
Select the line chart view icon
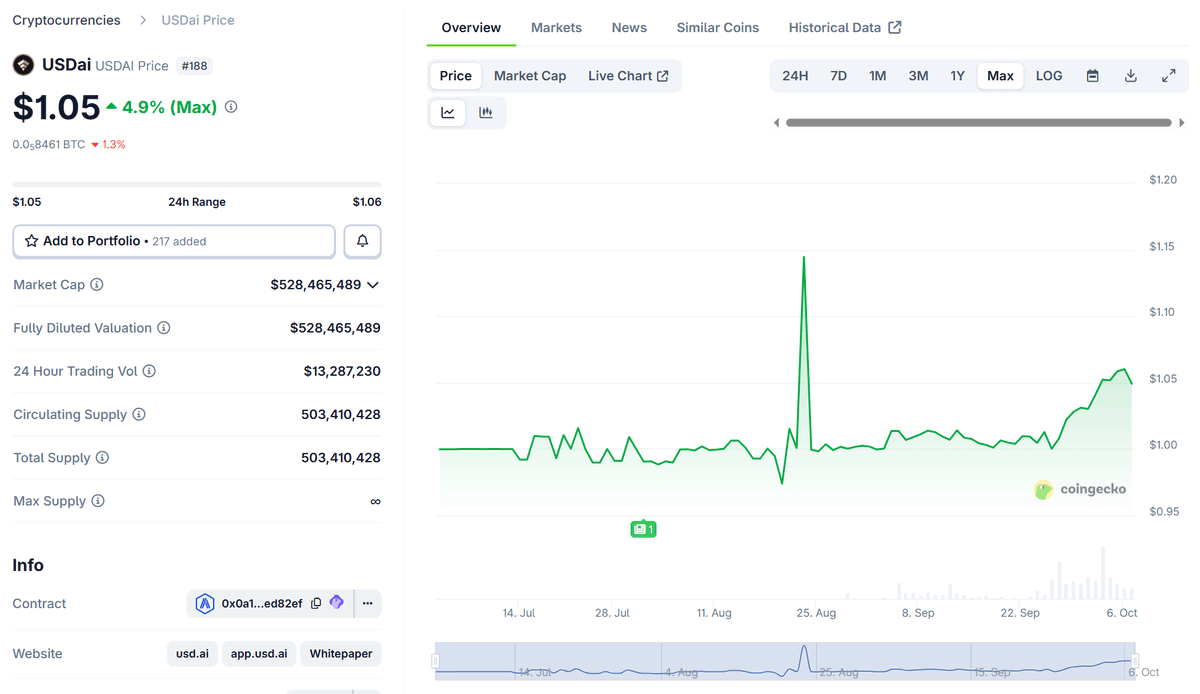click(x=448, y=113)
